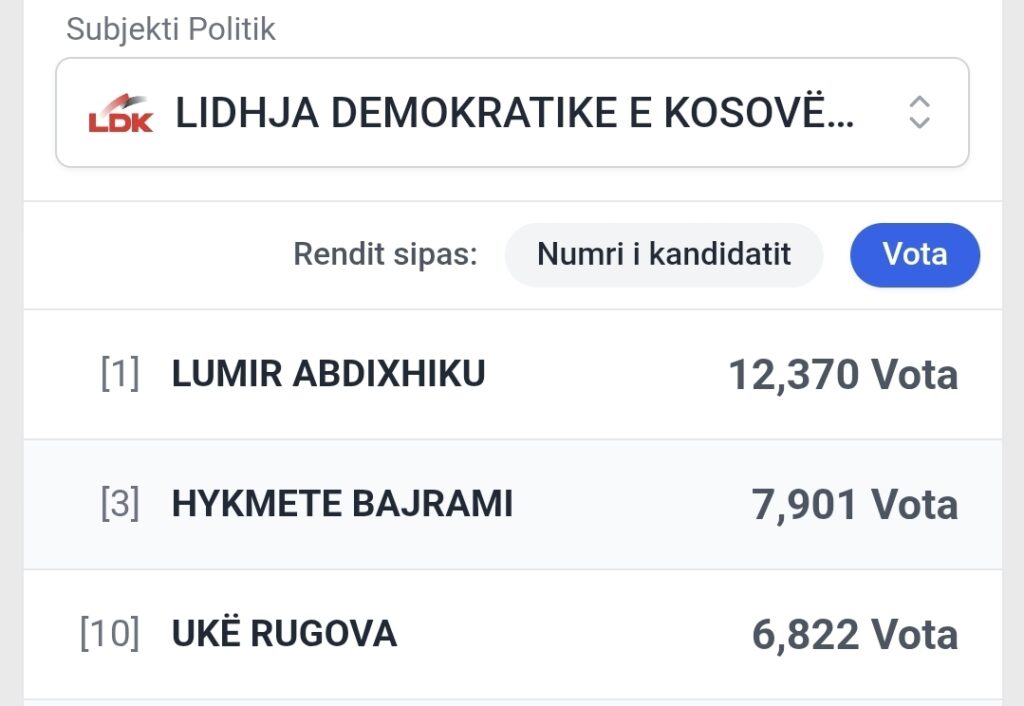Click candidate number [1] badge
The width and height of the screenshot is (1024, 706).
click(120, 374)
